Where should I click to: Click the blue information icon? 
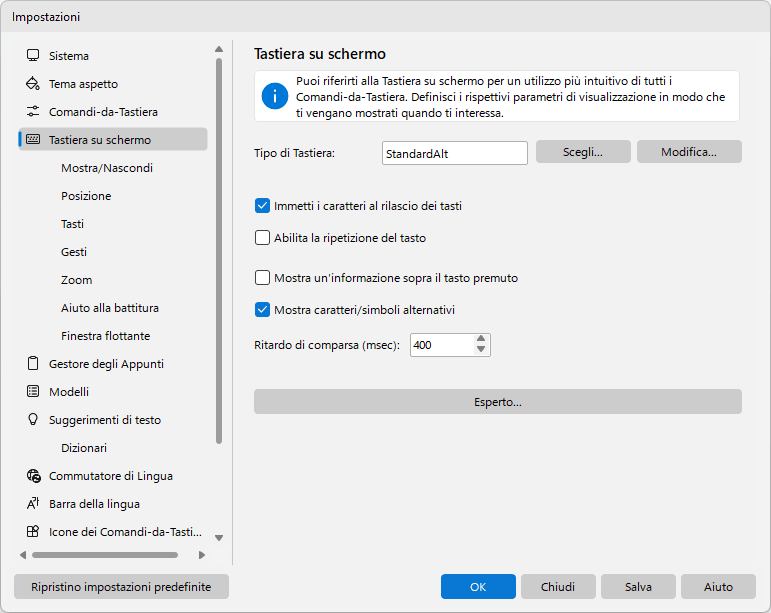click(275, 96)
